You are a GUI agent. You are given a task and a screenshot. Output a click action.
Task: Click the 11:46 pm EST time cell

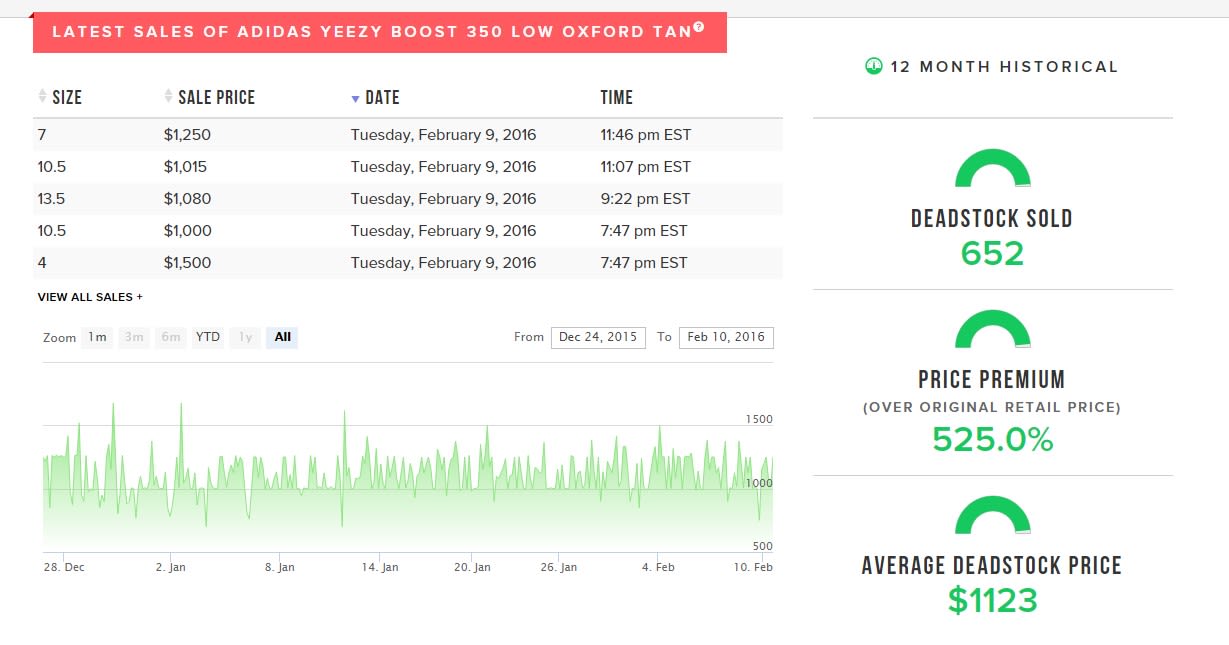coord(645,135)
